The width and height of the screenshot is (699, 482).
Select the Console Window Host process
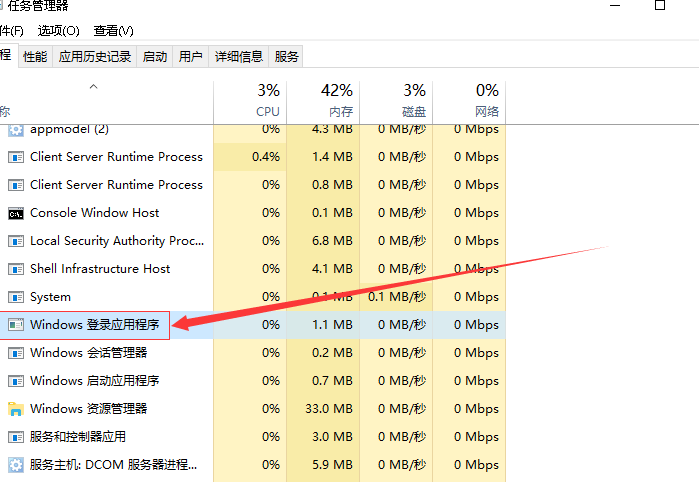94,213
